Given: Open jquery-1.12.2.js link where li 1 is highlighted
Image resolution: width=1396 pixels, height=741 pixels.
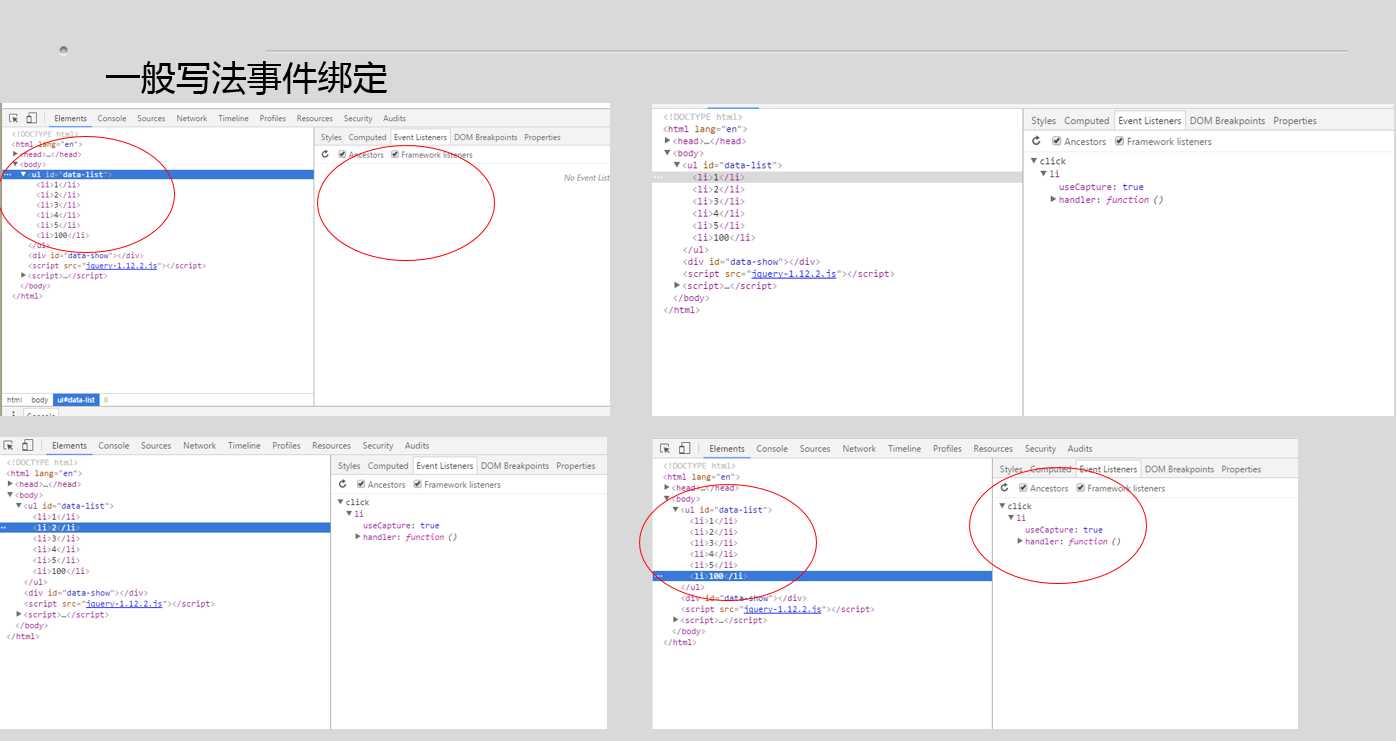Looking at the screenshot, I should (x=793, y=274).
